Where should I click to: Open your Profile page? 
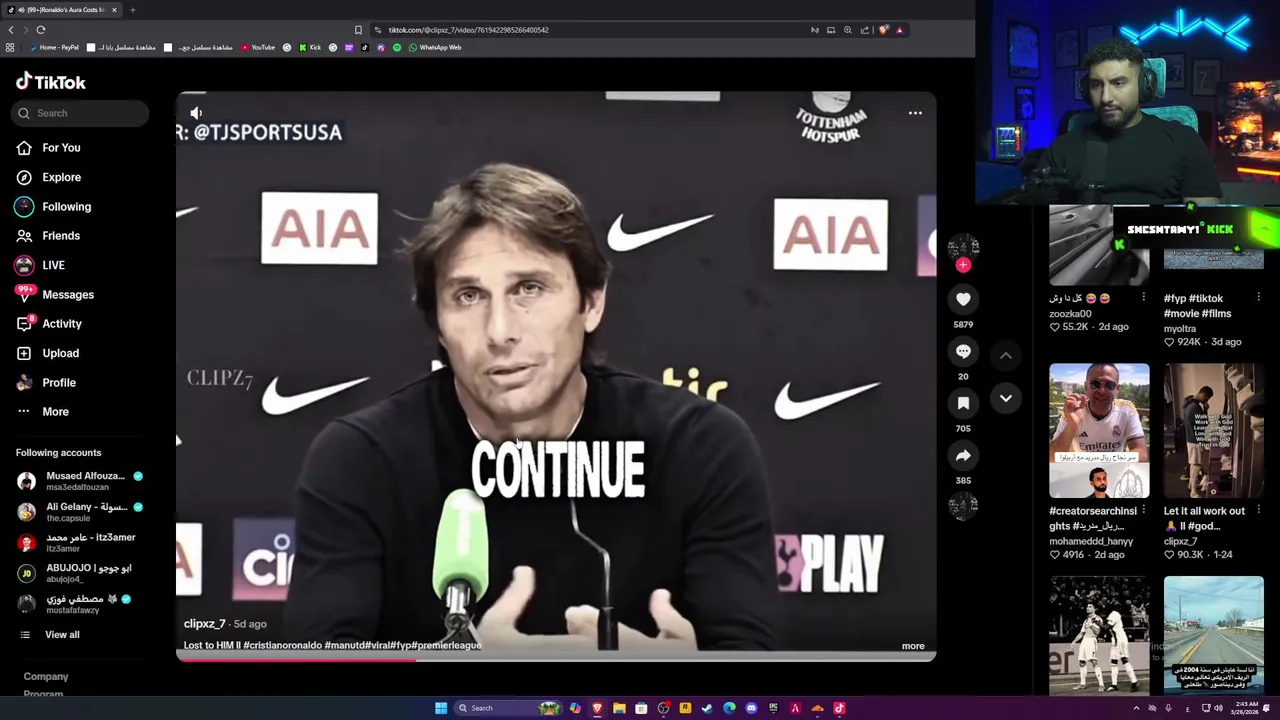tap(58, 383)
